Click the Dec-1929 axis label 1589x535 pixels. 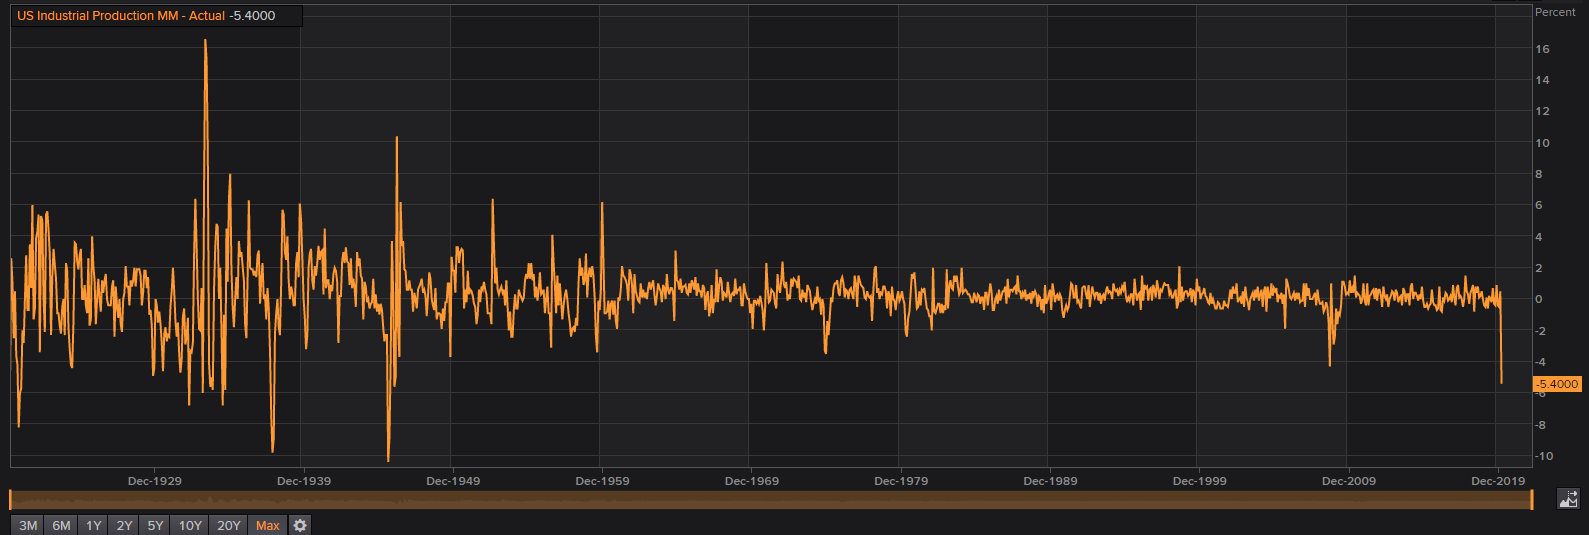pyautogui.click(x=155, y=481)
